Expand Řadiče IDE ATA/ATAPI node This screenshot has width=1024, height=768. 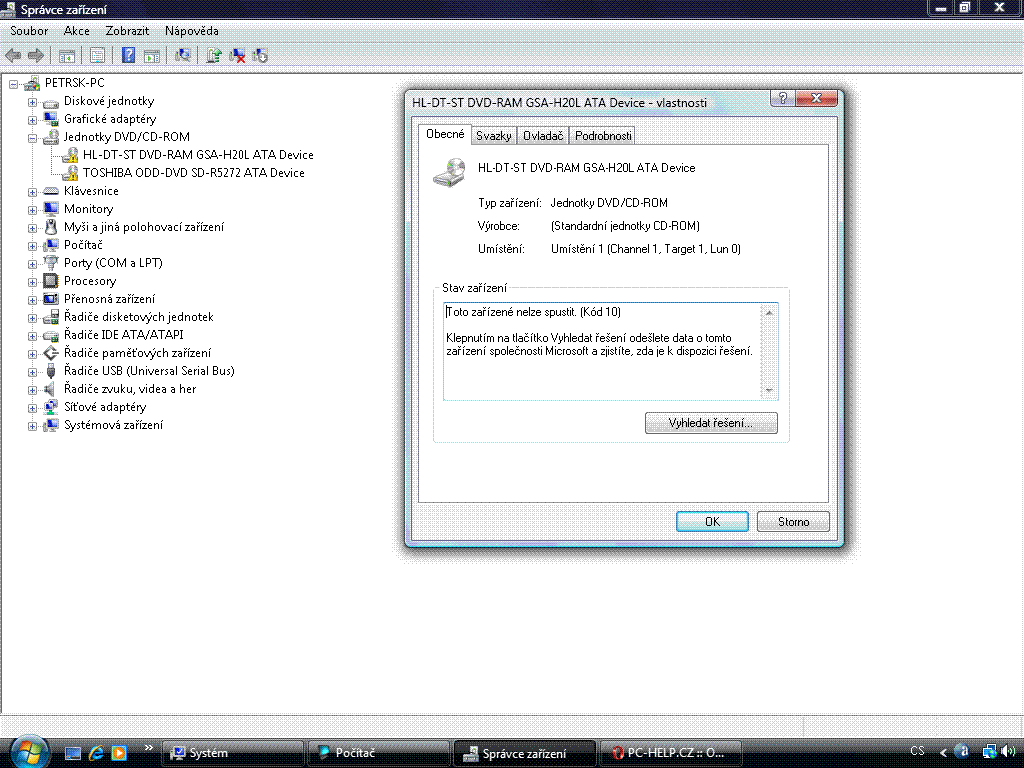point(32,336)
